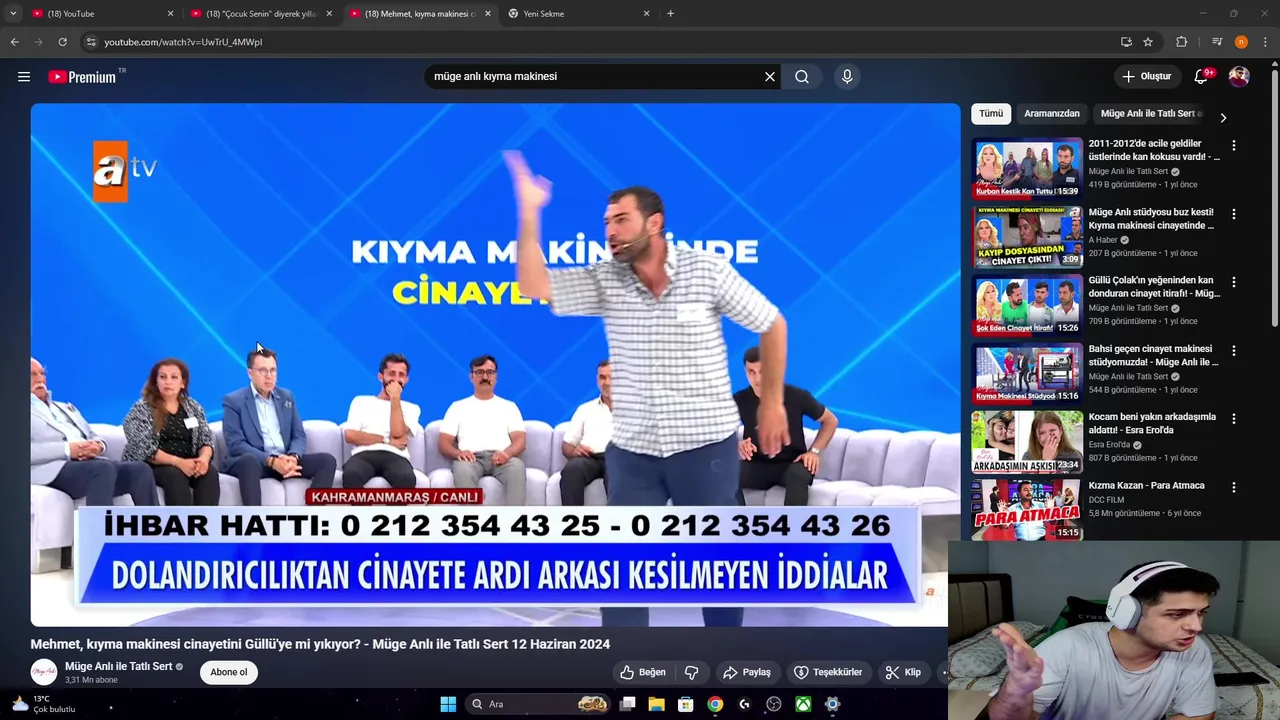
Task: Pause the video by clicking the player
Action: 495,365
